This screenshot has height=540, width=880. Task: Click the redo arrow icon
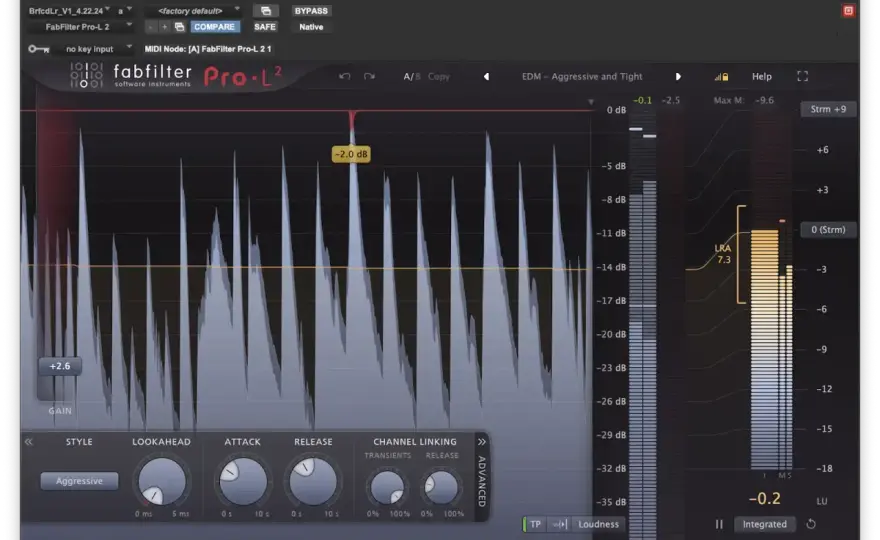tap(369, 76)
